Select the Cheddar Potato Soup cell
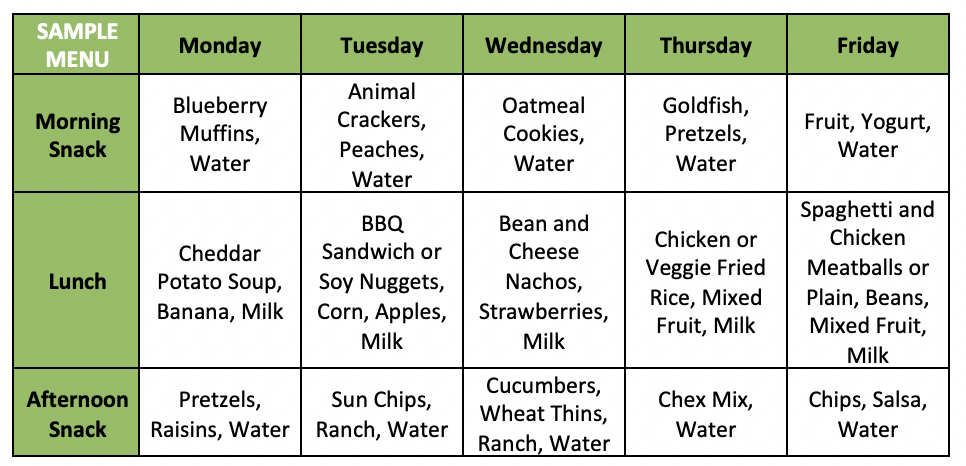 (220, 282)
